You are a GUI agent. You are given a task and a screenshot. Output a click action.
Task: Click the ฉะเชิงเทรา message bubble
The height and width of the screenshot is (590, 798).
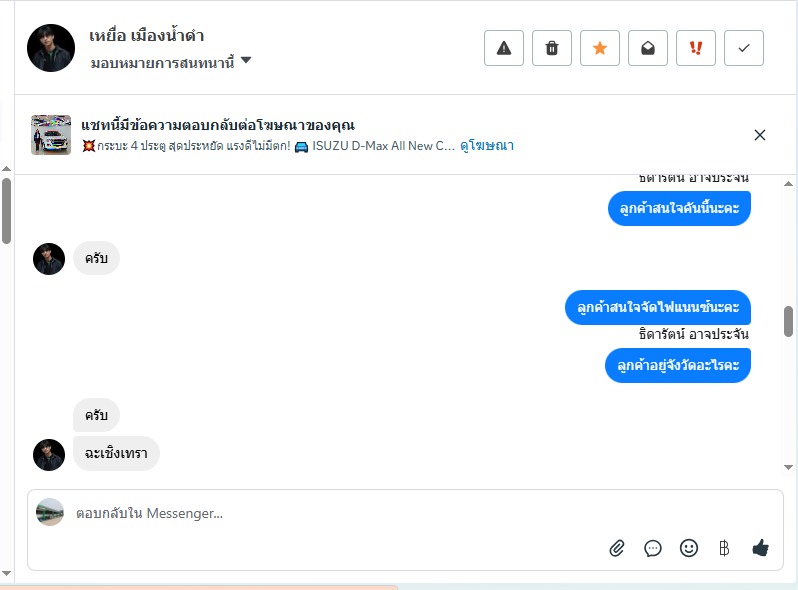coord(116,453)
